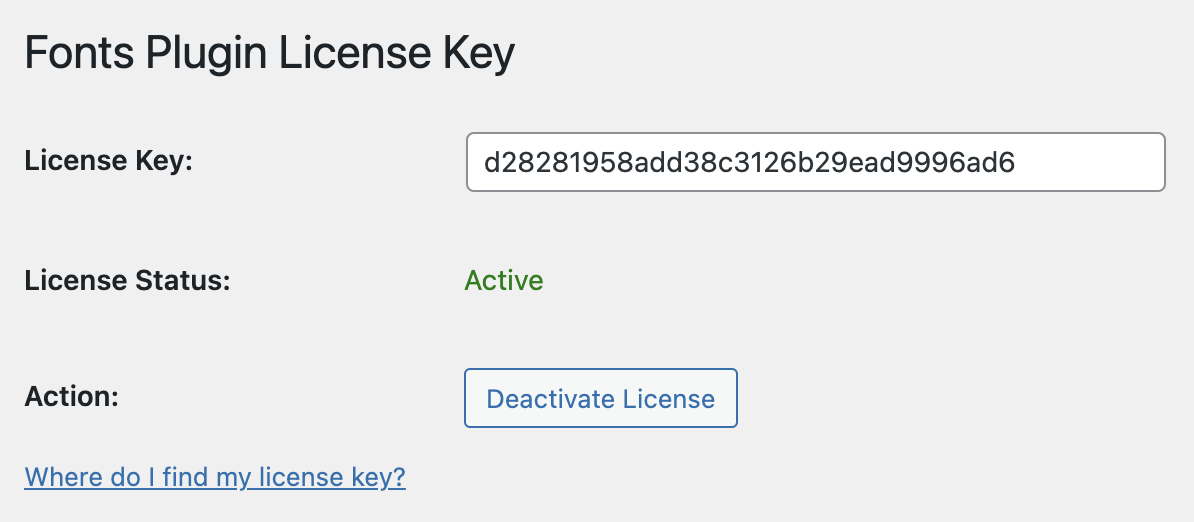Click the word 'Plugin' in the page title
Viewport: 1194px width, 522px height.
pos(206,55)
